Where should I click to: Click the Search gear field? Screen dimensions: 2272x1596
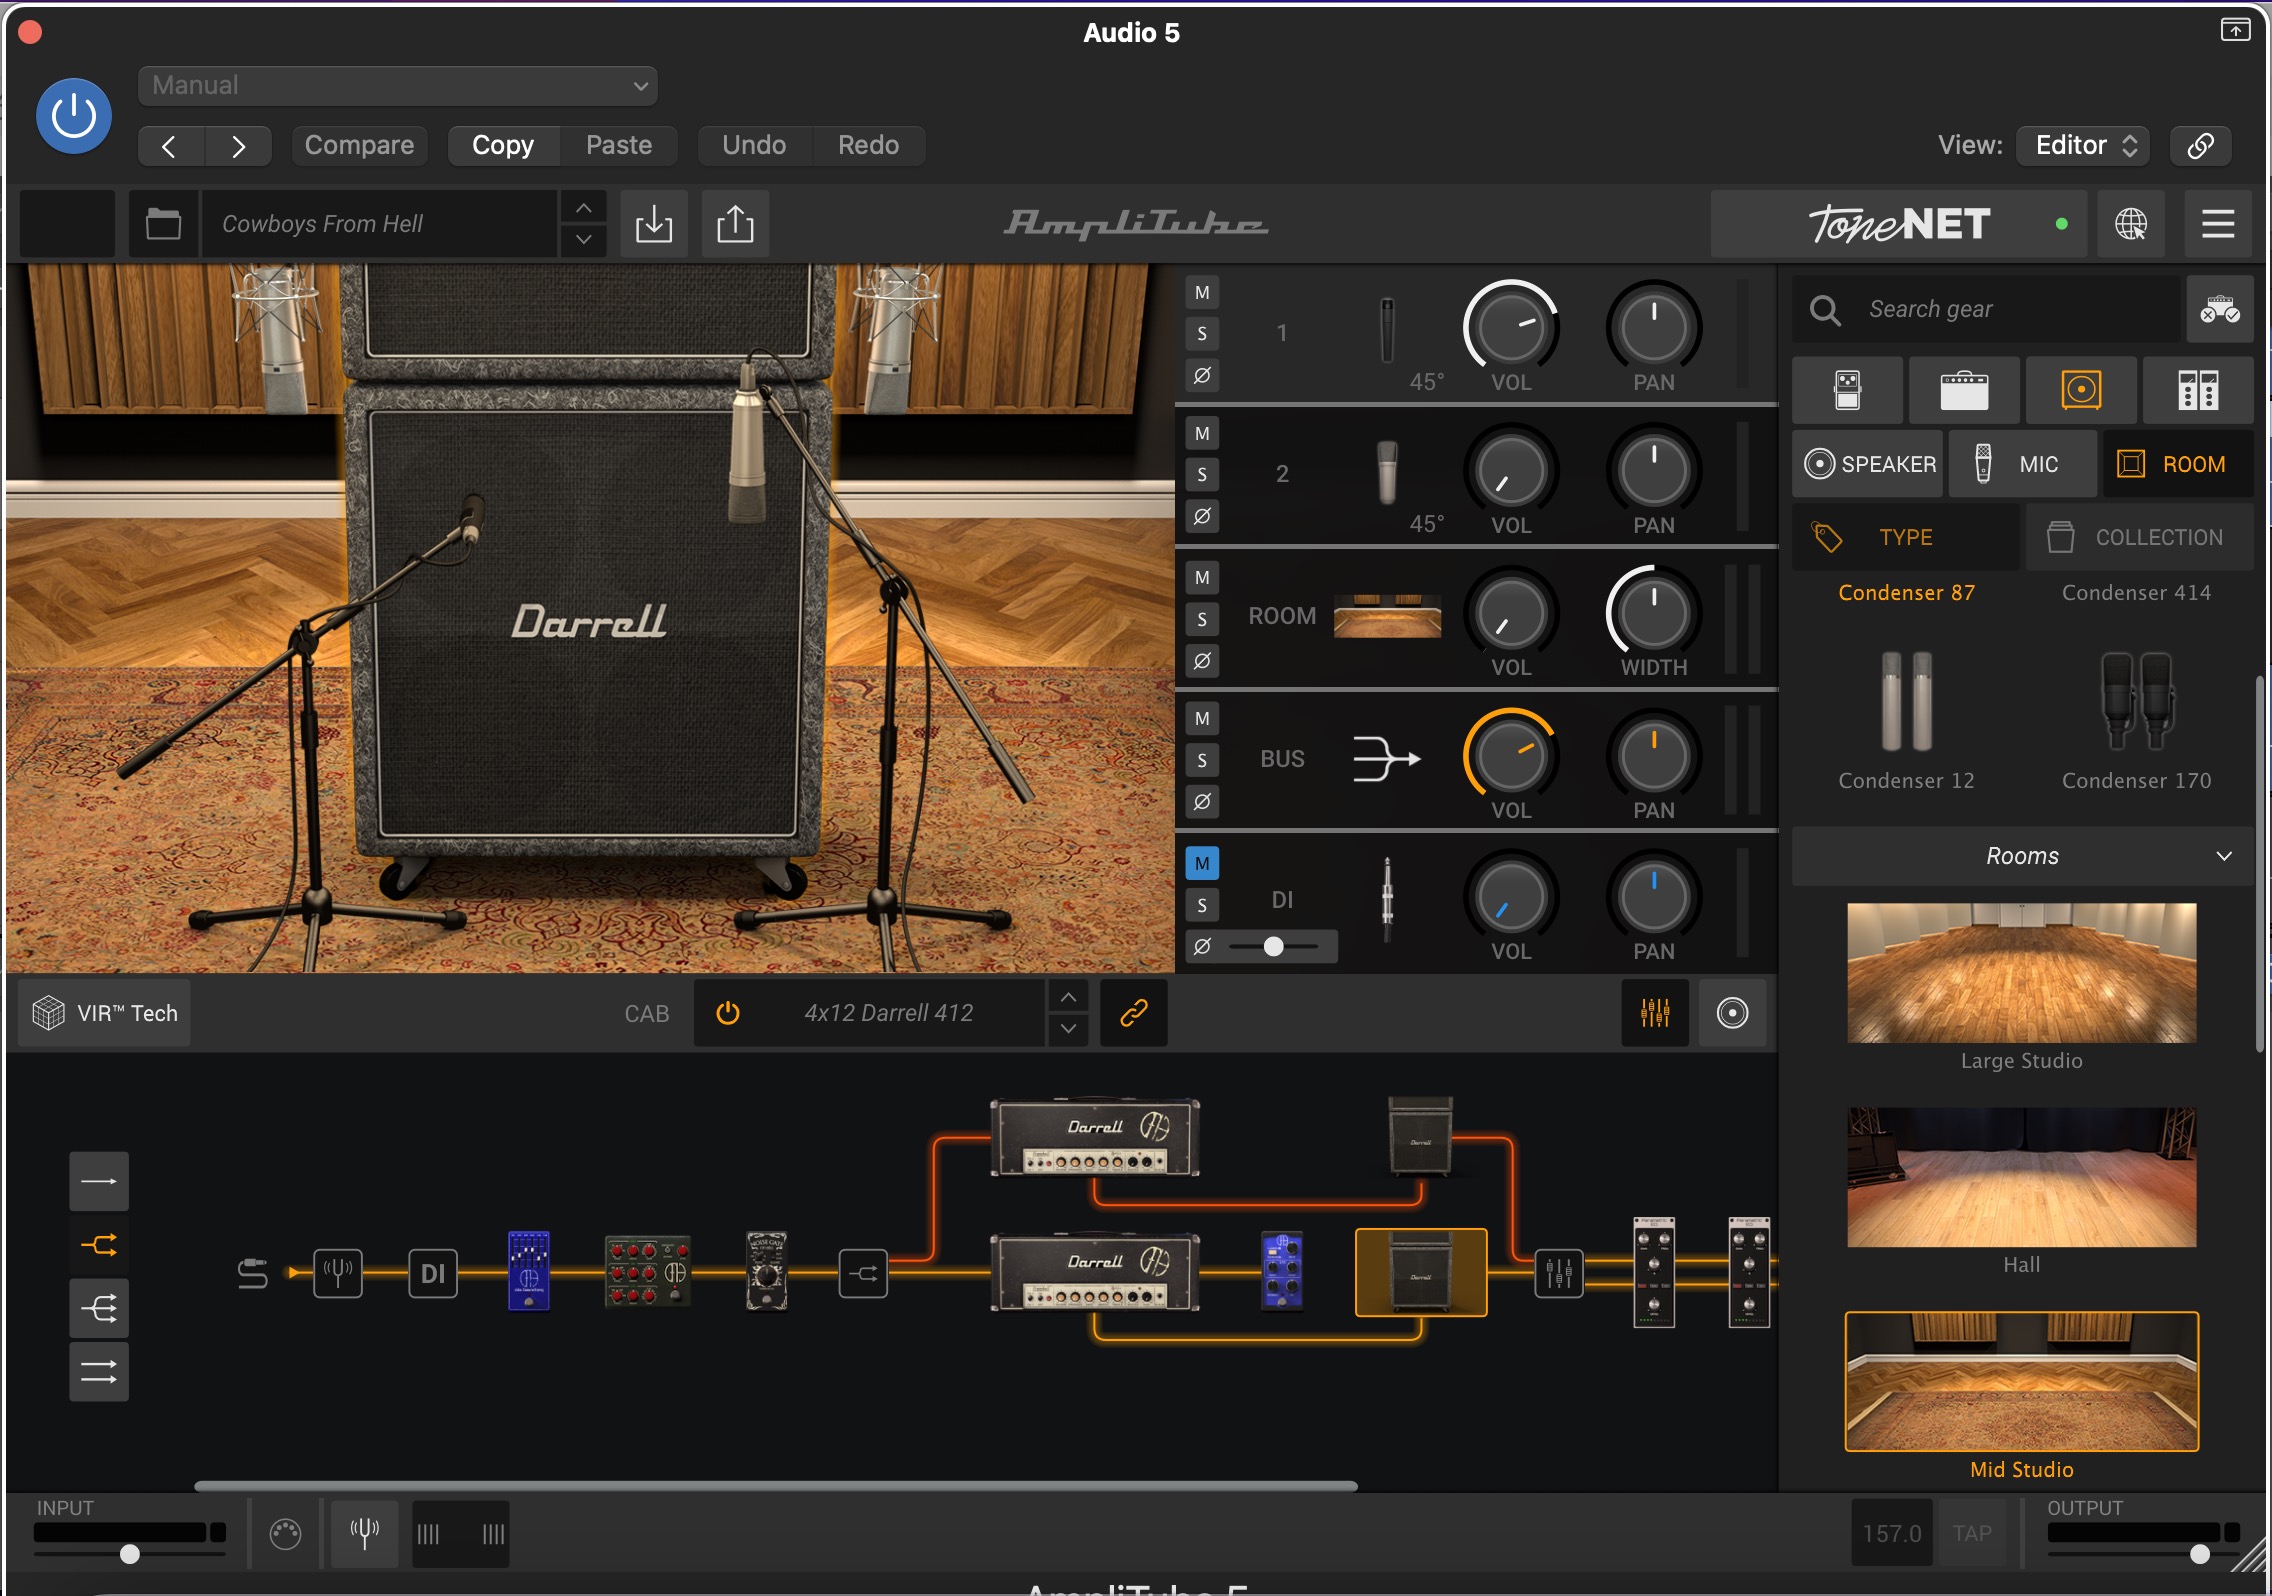1987,310
